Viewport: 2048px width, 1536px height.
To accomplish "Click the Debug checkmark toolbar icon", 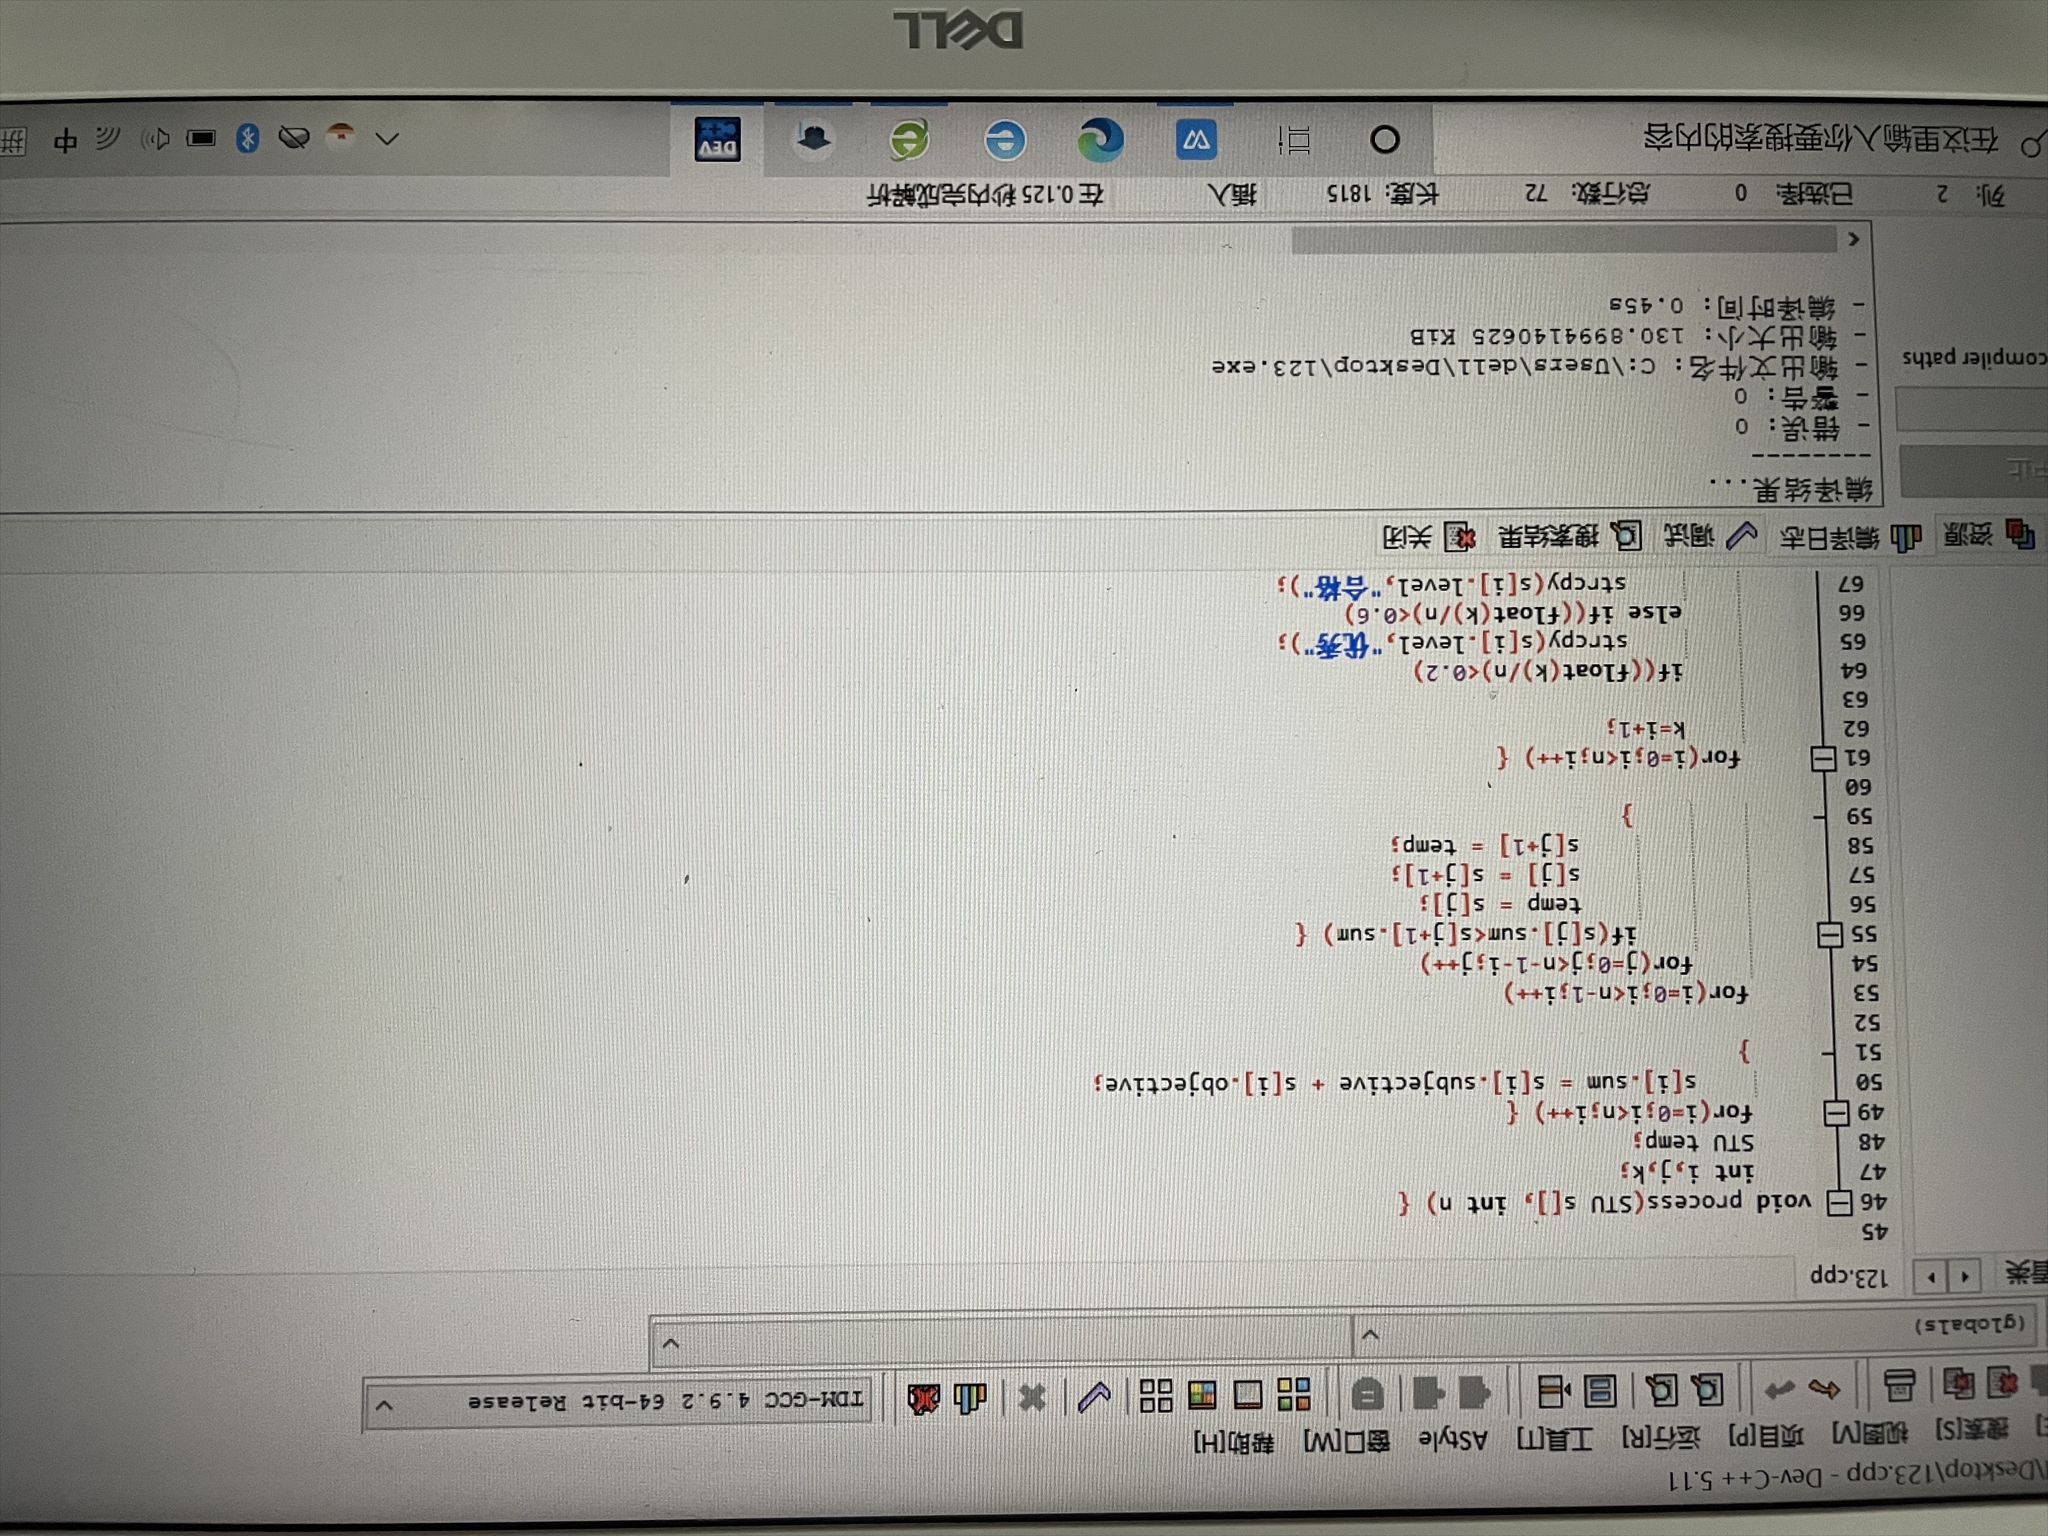I will point(1094,1396).
